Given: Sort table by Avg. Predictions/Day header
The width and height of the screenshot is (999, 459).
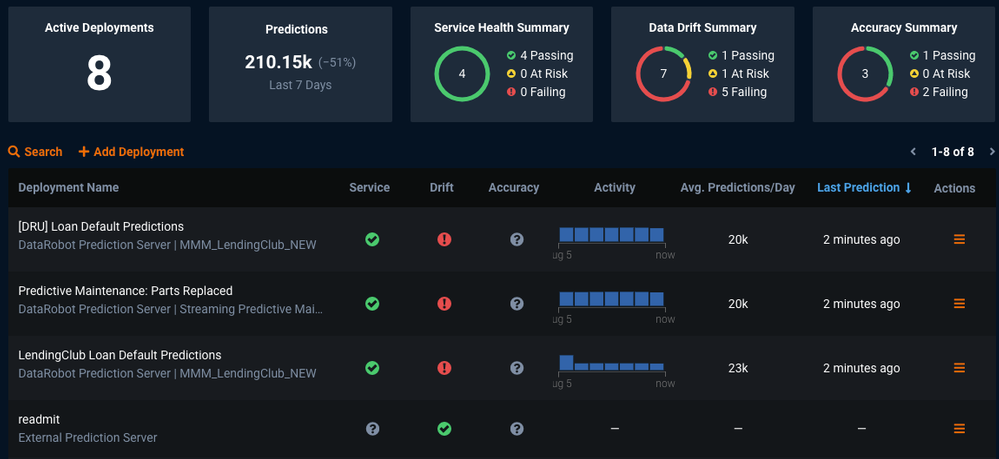Looking at the screenshot, I should coord(737,188).
